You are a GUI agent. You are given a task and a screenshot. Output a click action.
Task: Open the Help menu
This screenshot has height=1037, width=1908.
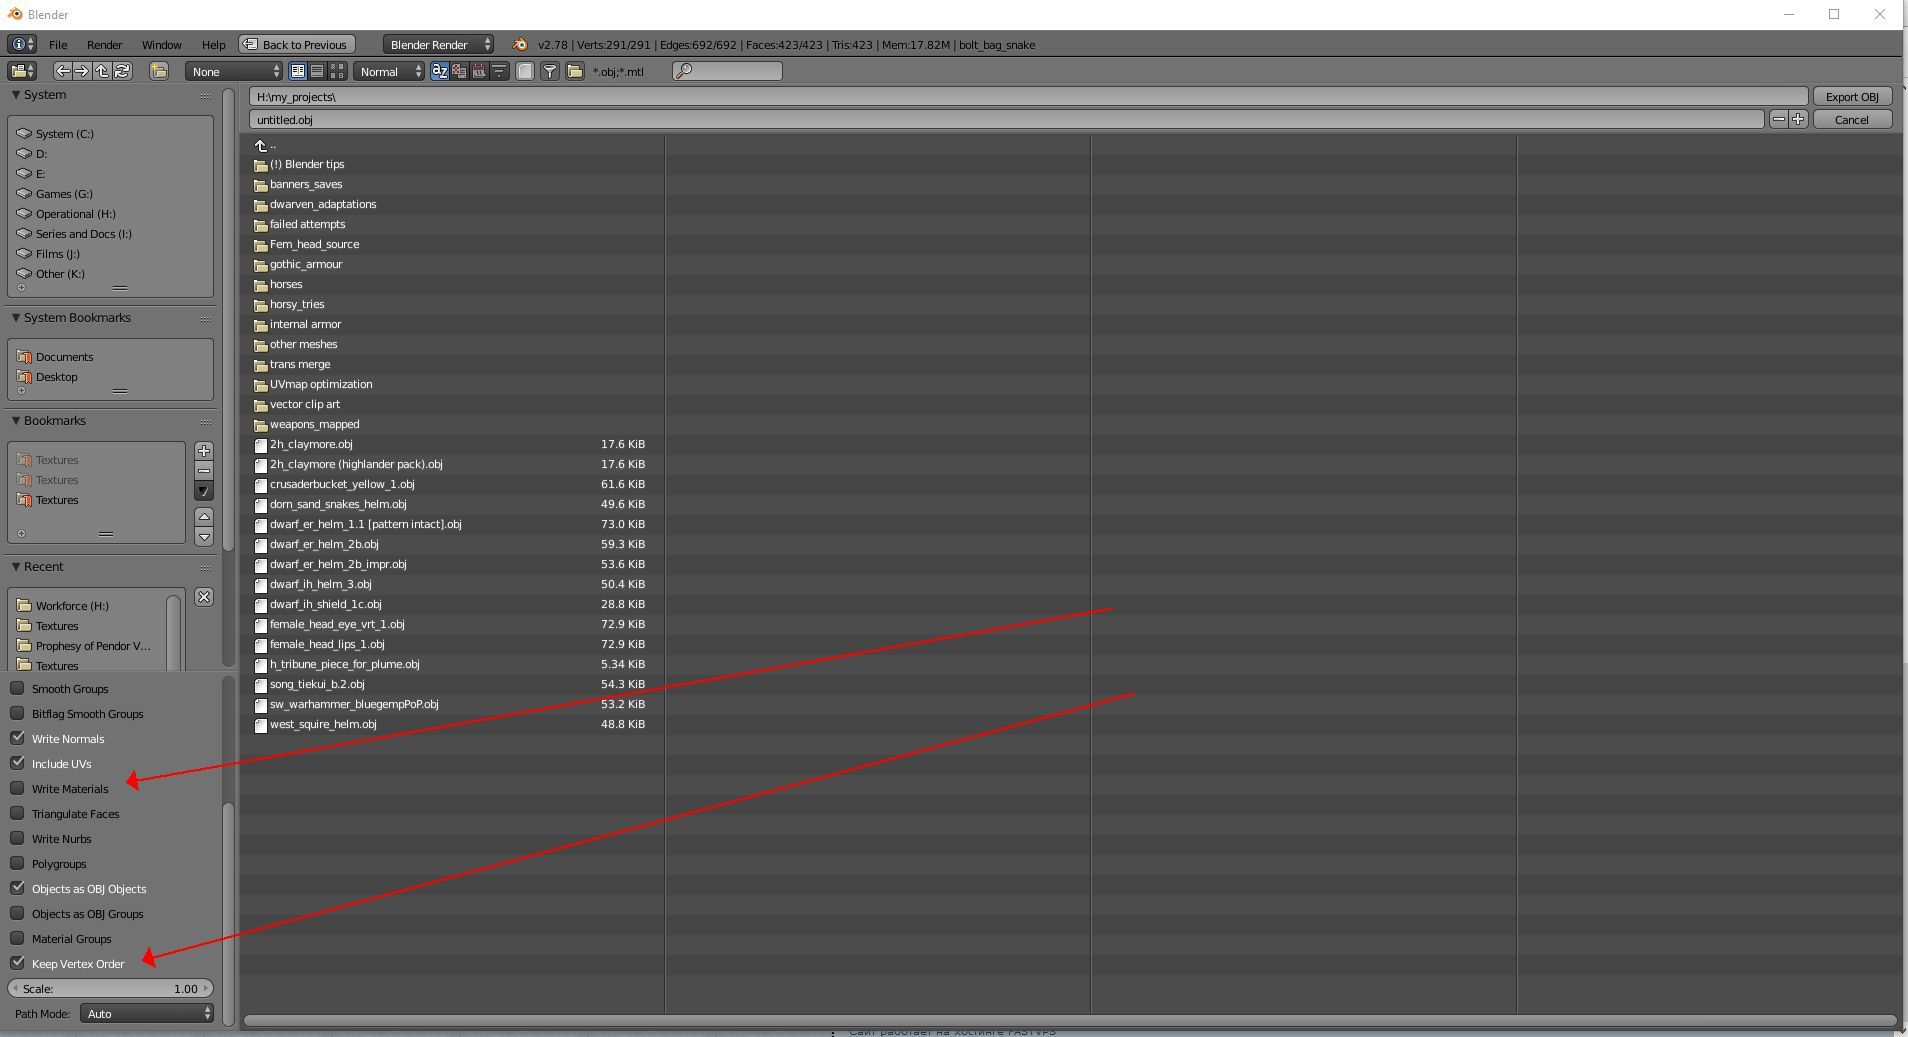[213, 44]
